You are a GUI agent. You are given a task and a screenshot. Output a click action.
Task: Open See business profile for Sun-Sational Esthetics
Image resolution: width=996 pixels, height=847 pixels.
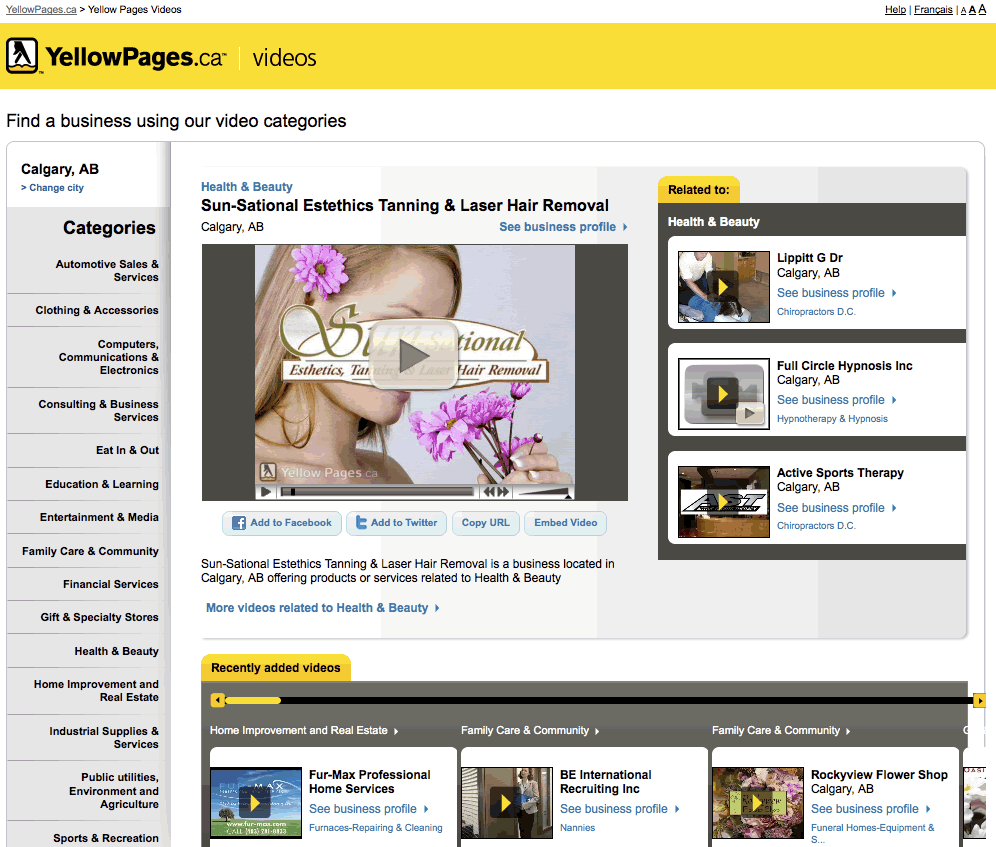[563, 227]
